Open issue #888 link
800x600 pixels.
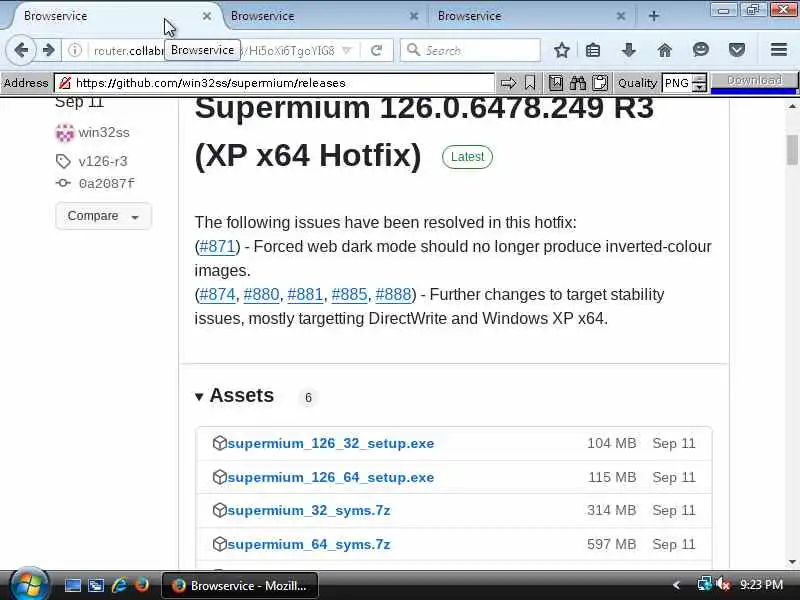pyautogui.click(x=393, y=294)
